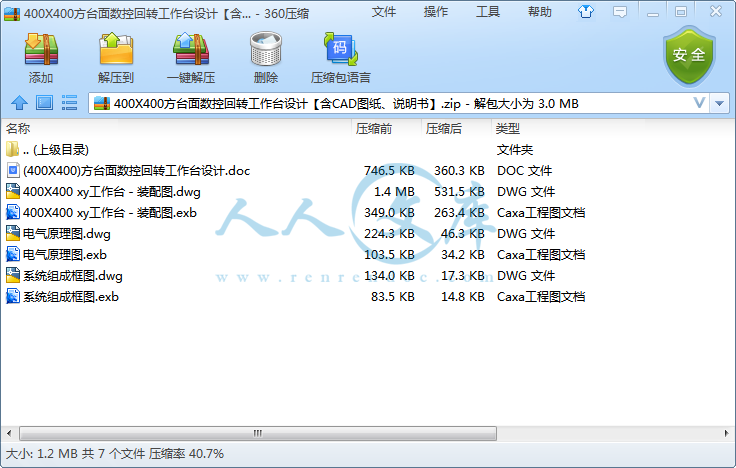Click the V chevron in address bar
Screen dimensions: 736x468
click(x=699, y=103)
